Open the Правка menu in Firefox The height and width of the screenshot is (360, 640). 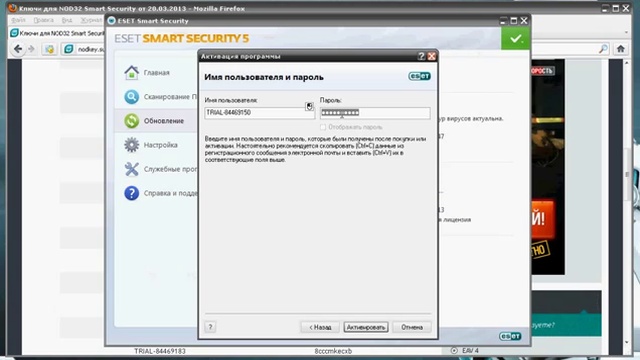43,20
